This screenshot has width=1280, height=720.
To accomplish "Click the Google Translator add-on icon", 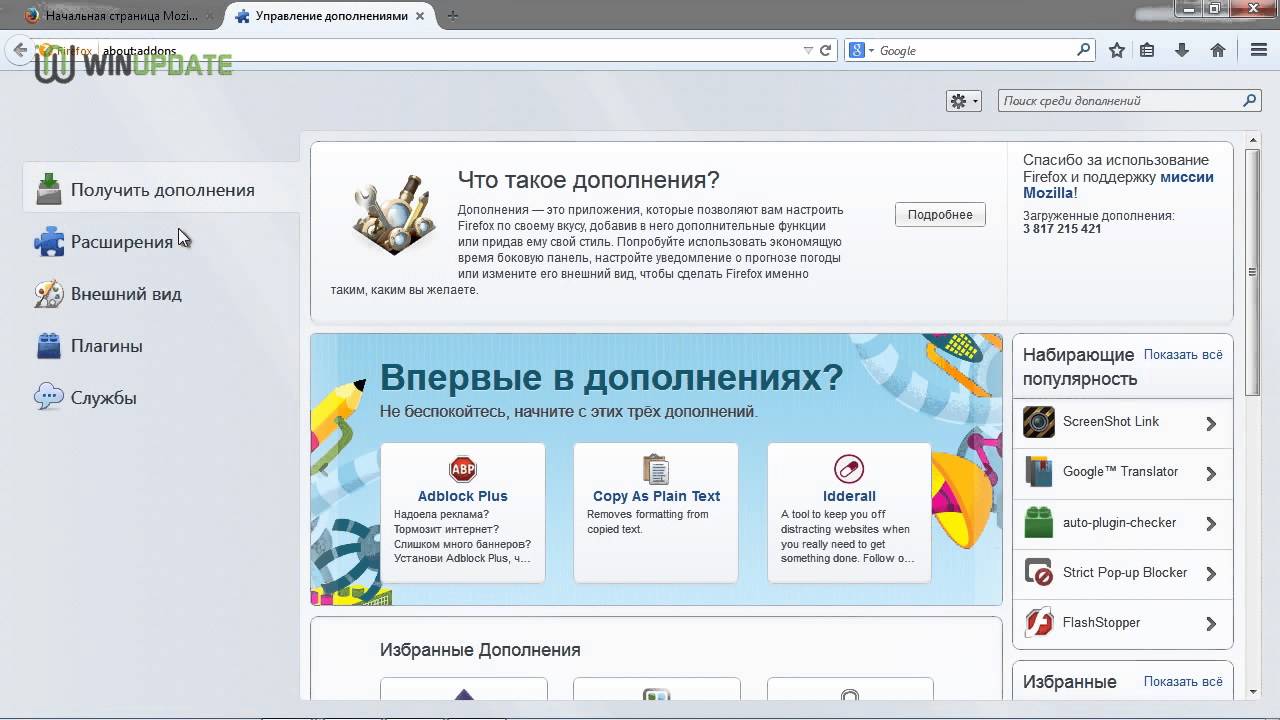I will tap(1039, 472).
